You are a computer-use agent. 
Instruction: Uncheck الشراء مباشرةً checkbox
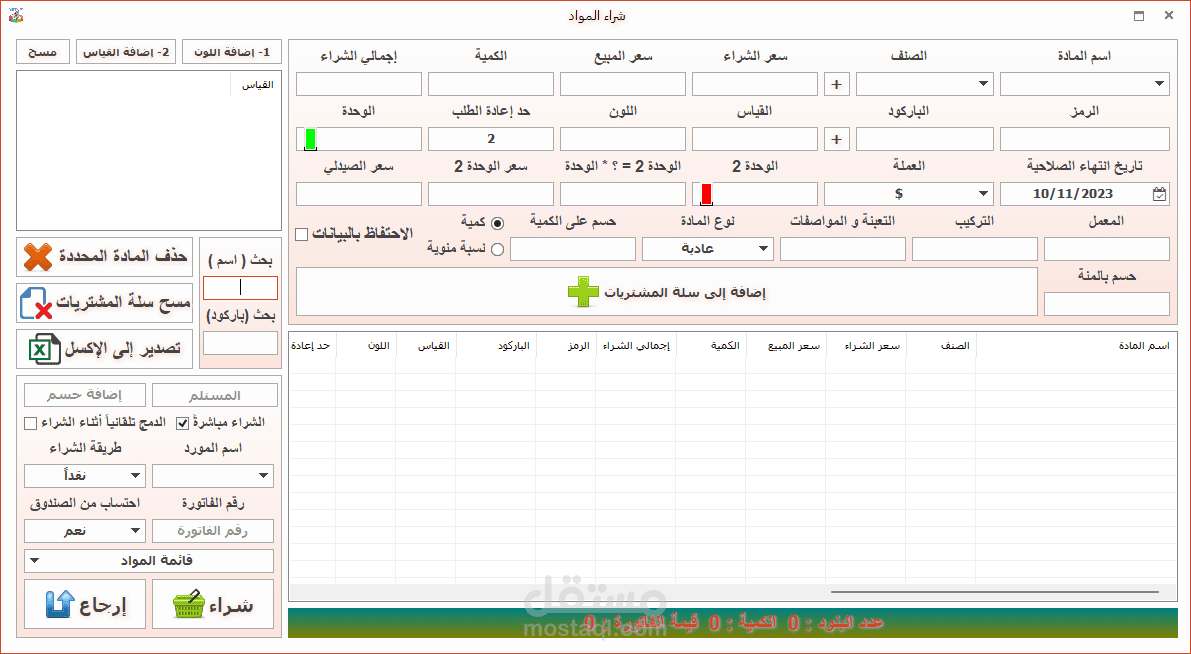(x=182, y=423)
